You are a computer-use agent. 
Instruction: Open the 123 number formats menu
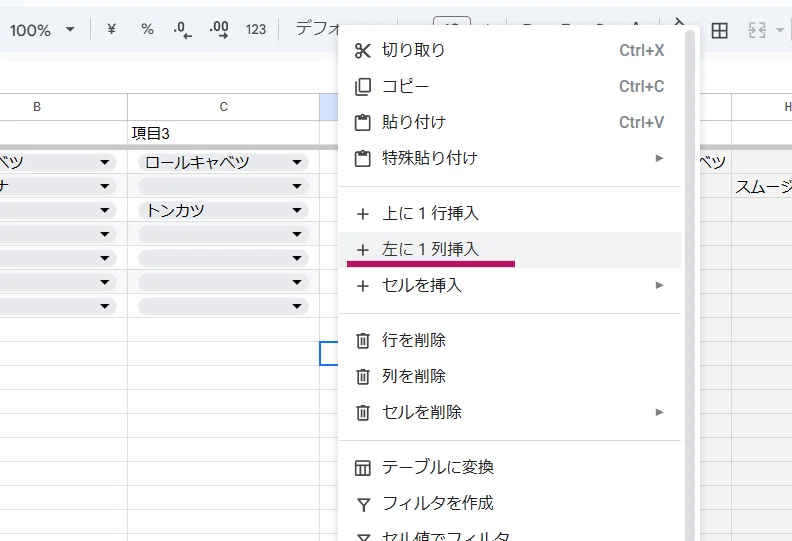(256, 30)
